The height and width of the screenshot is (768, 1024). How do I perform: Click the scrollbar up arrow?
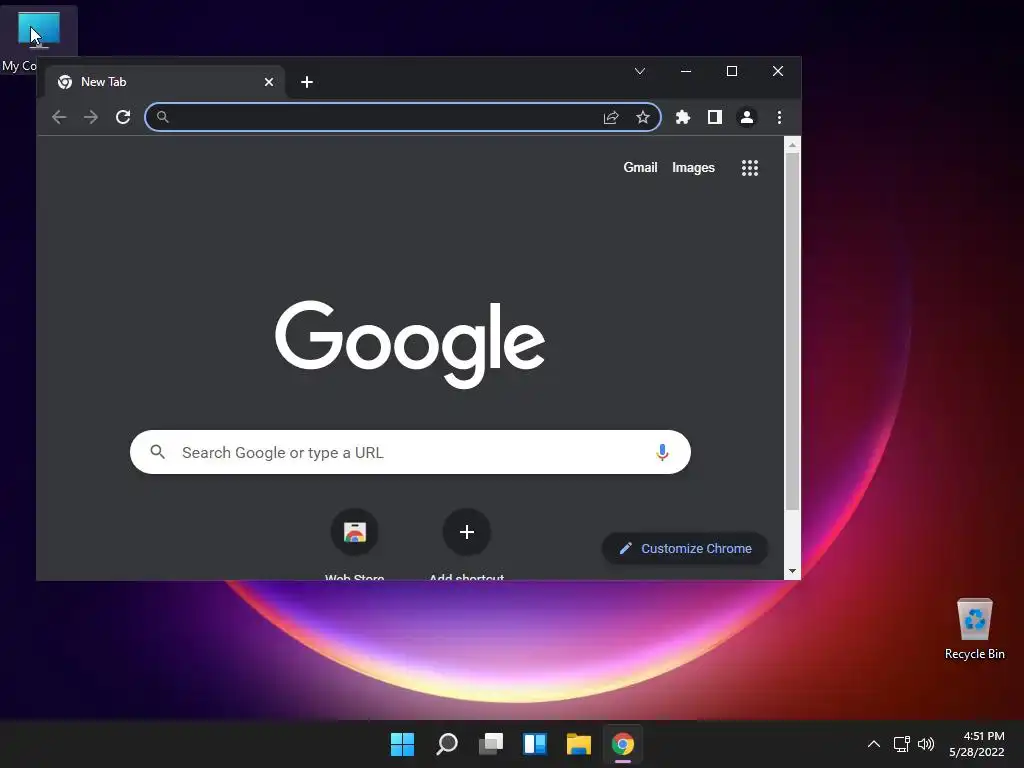792,145
